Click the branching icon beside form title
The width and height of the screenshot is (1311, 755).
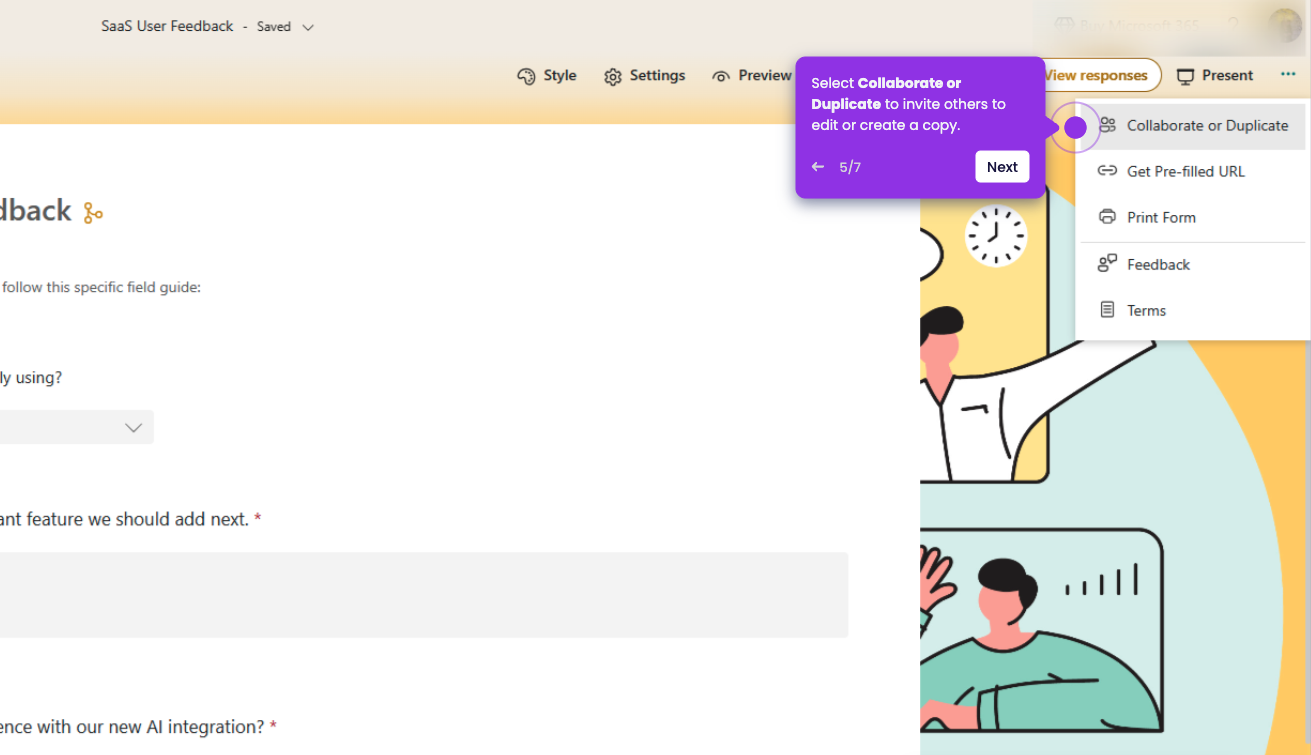(x=93, y=212)
